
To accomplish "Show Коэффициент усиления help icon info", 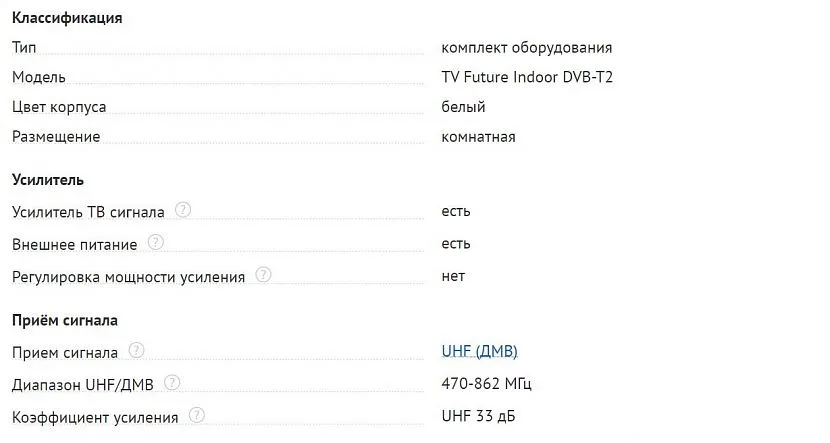I will click(196, 416).
